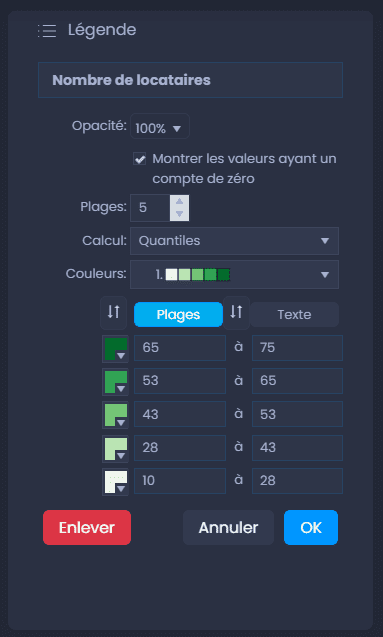Click the sort arrows icon left of Plages

pos(114,312)
